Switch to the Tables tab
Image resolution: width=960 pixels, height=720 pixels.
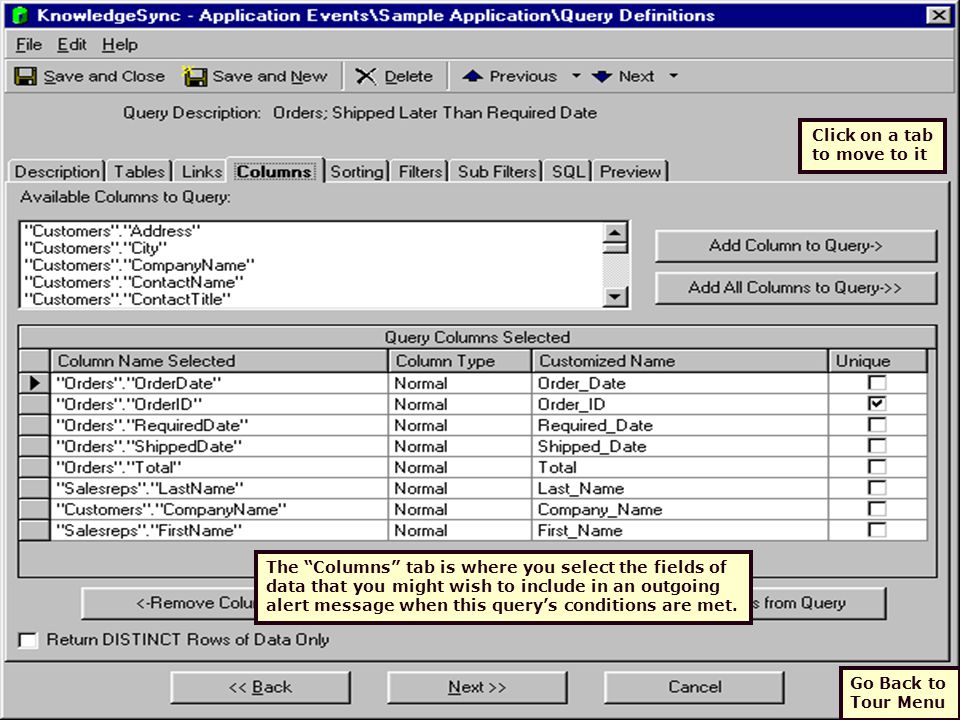point(139,171)
